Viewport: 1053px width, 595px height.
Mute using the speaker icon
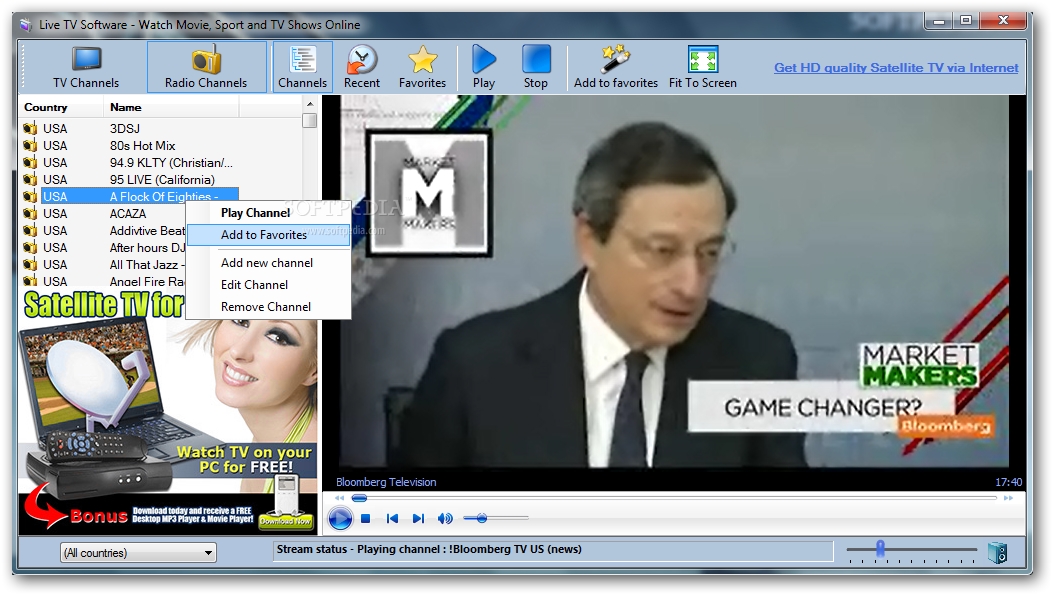click(445, 518)
